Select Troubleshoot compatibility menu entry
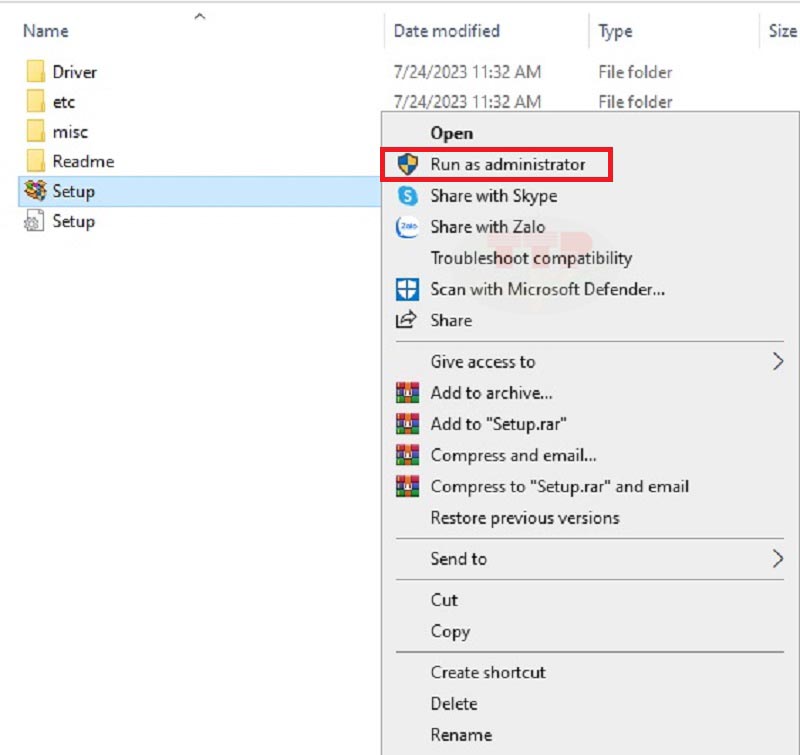Image resolution: width=800 pixels, height=755 pixels. pos(531,258)
